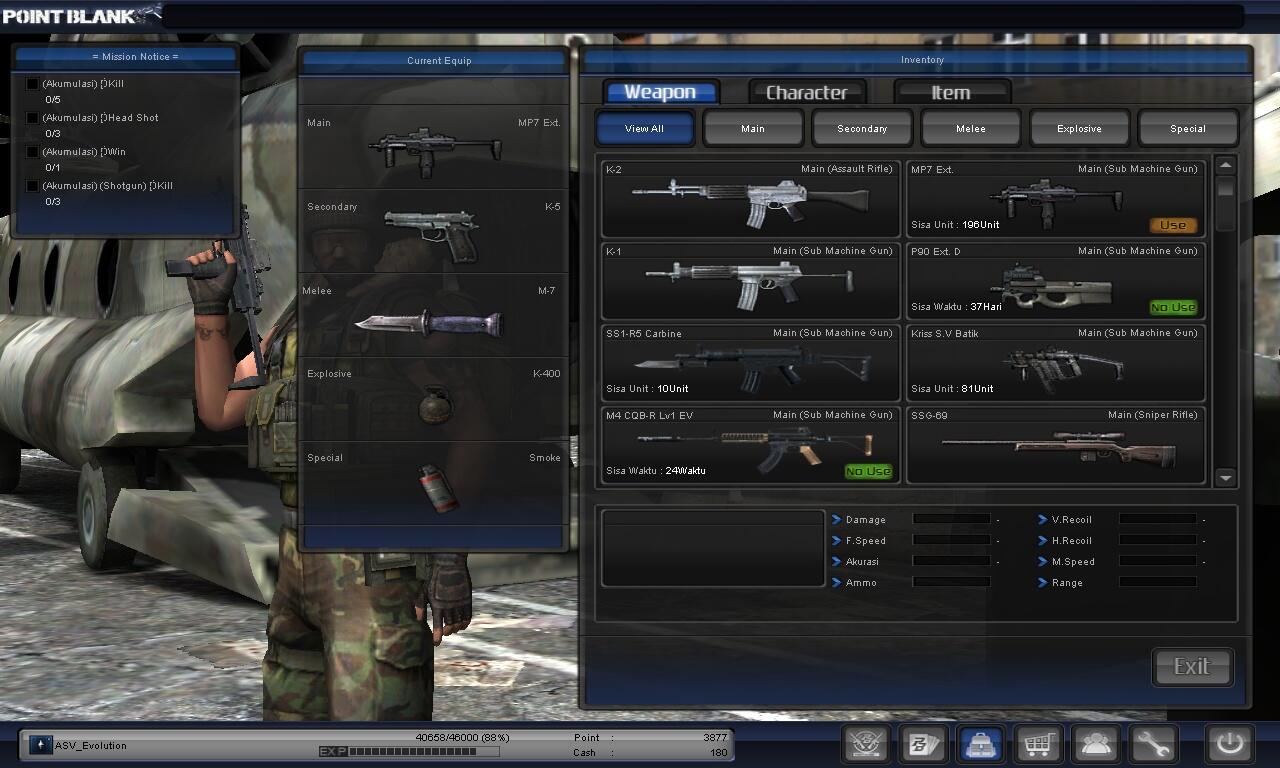Click the Sisa Unit : 196Unit text

pyautogui.click(x=955, y=225)
